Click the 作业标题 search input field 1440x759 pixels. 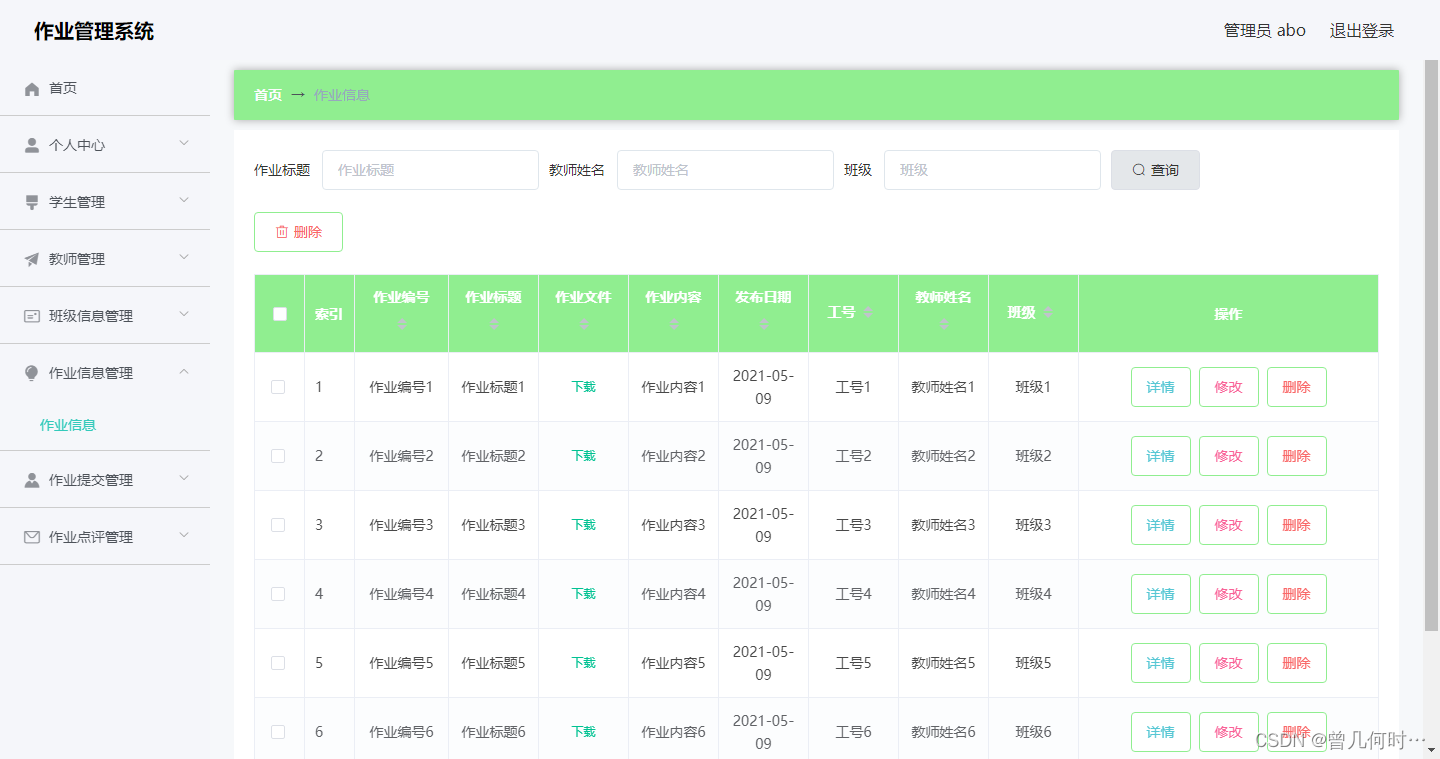pos(430,170)
